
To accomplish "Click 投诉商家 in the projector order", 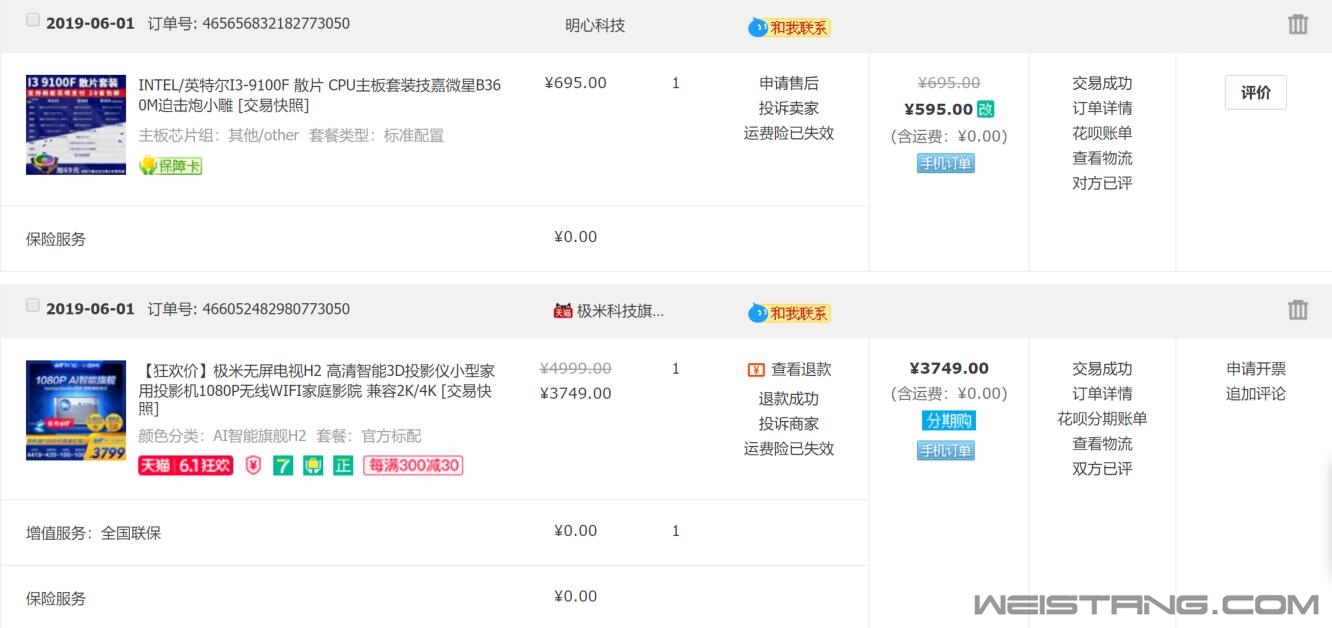I will [789, 424].
